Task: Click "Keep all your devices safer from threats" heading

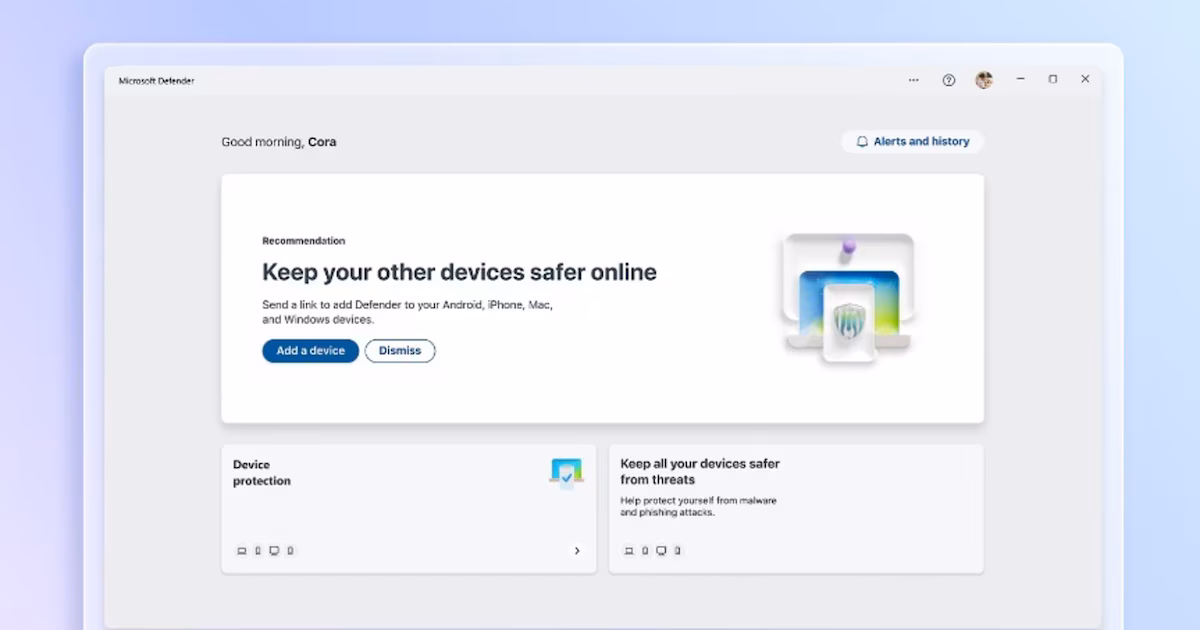Action: point(700,472)
